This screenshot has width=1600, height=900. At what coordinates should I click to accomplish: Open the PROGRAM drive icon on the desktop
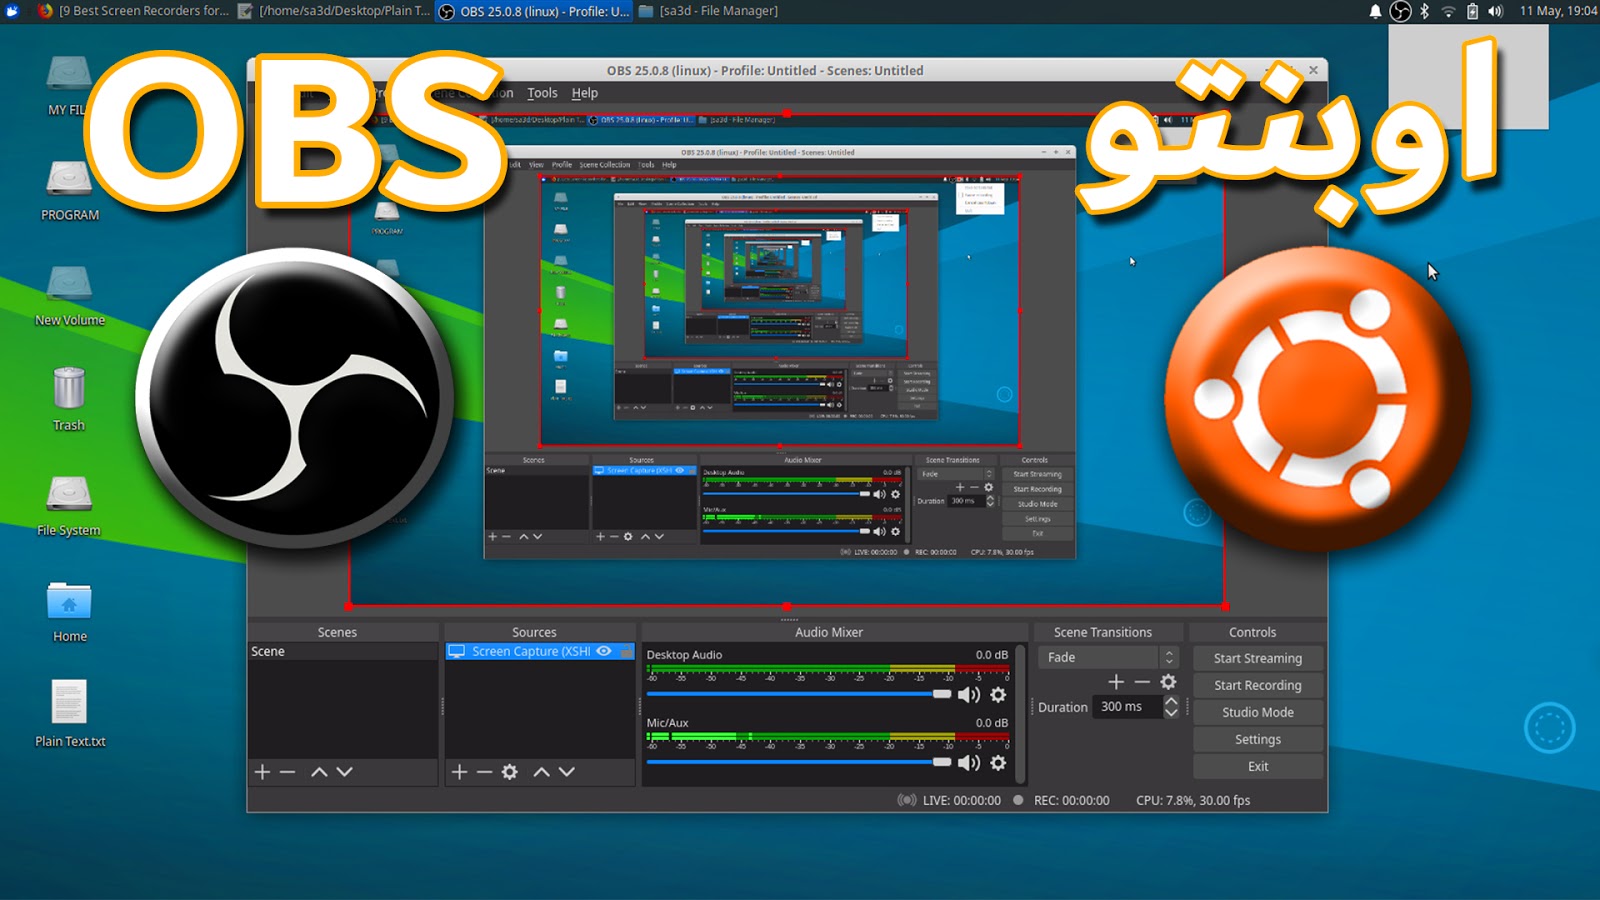(x=69, y=179)
